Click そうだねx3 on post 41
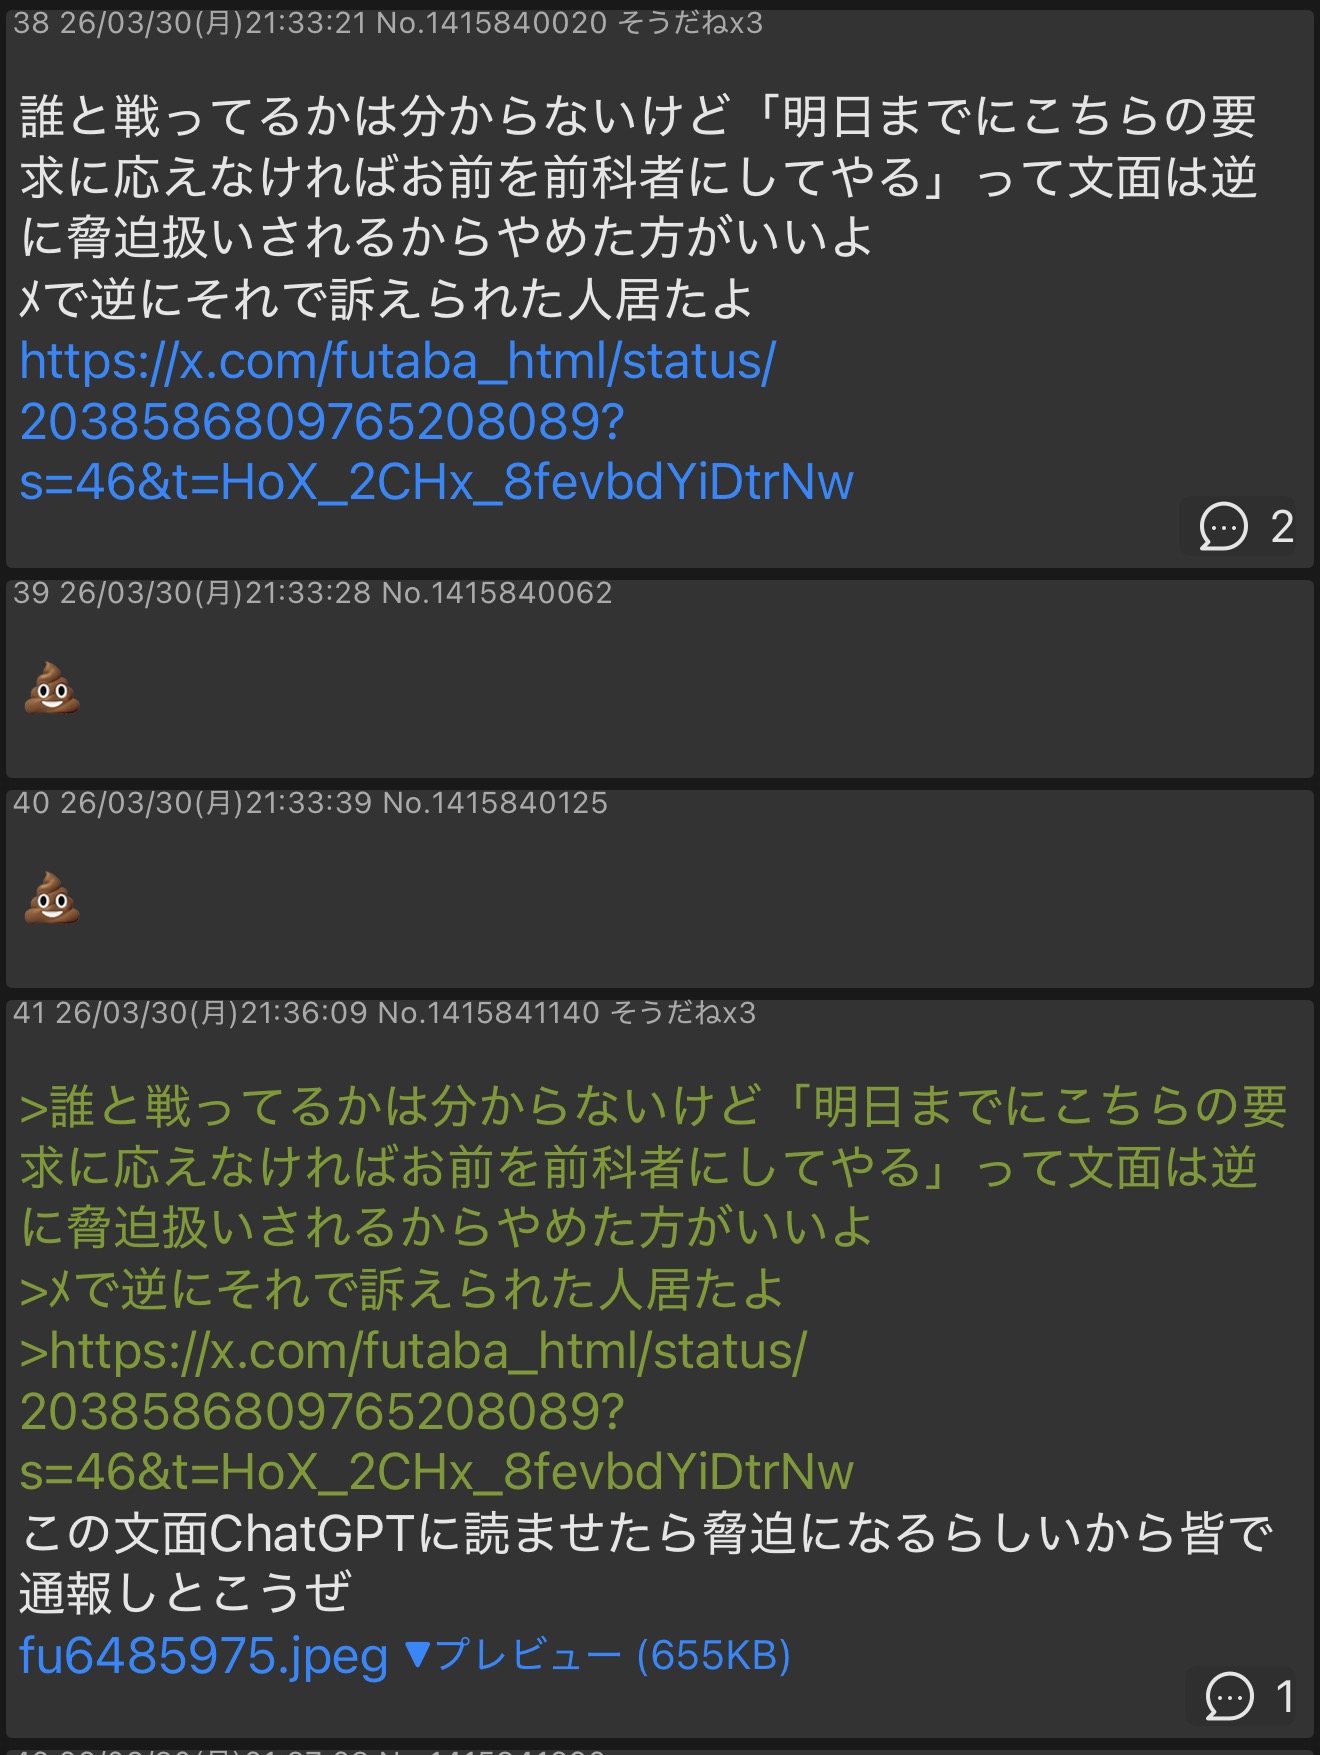Image resolution: width=1320 pixels, height=1755 pixels. pyautogui.click(x=684, y=1013)
